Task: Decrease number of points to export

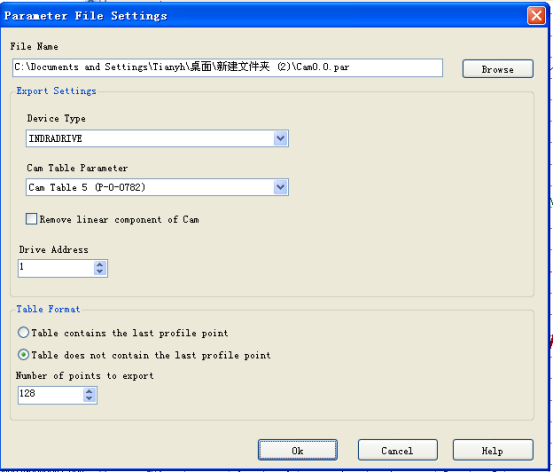Action: click(x=89, y=399)
